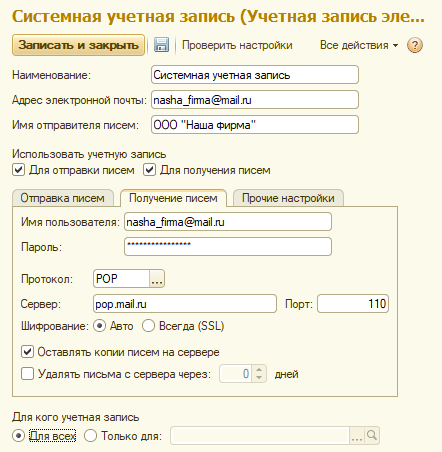Select the Только для radio option
This screenshot has height=452, width=442.
coord(90,435)
